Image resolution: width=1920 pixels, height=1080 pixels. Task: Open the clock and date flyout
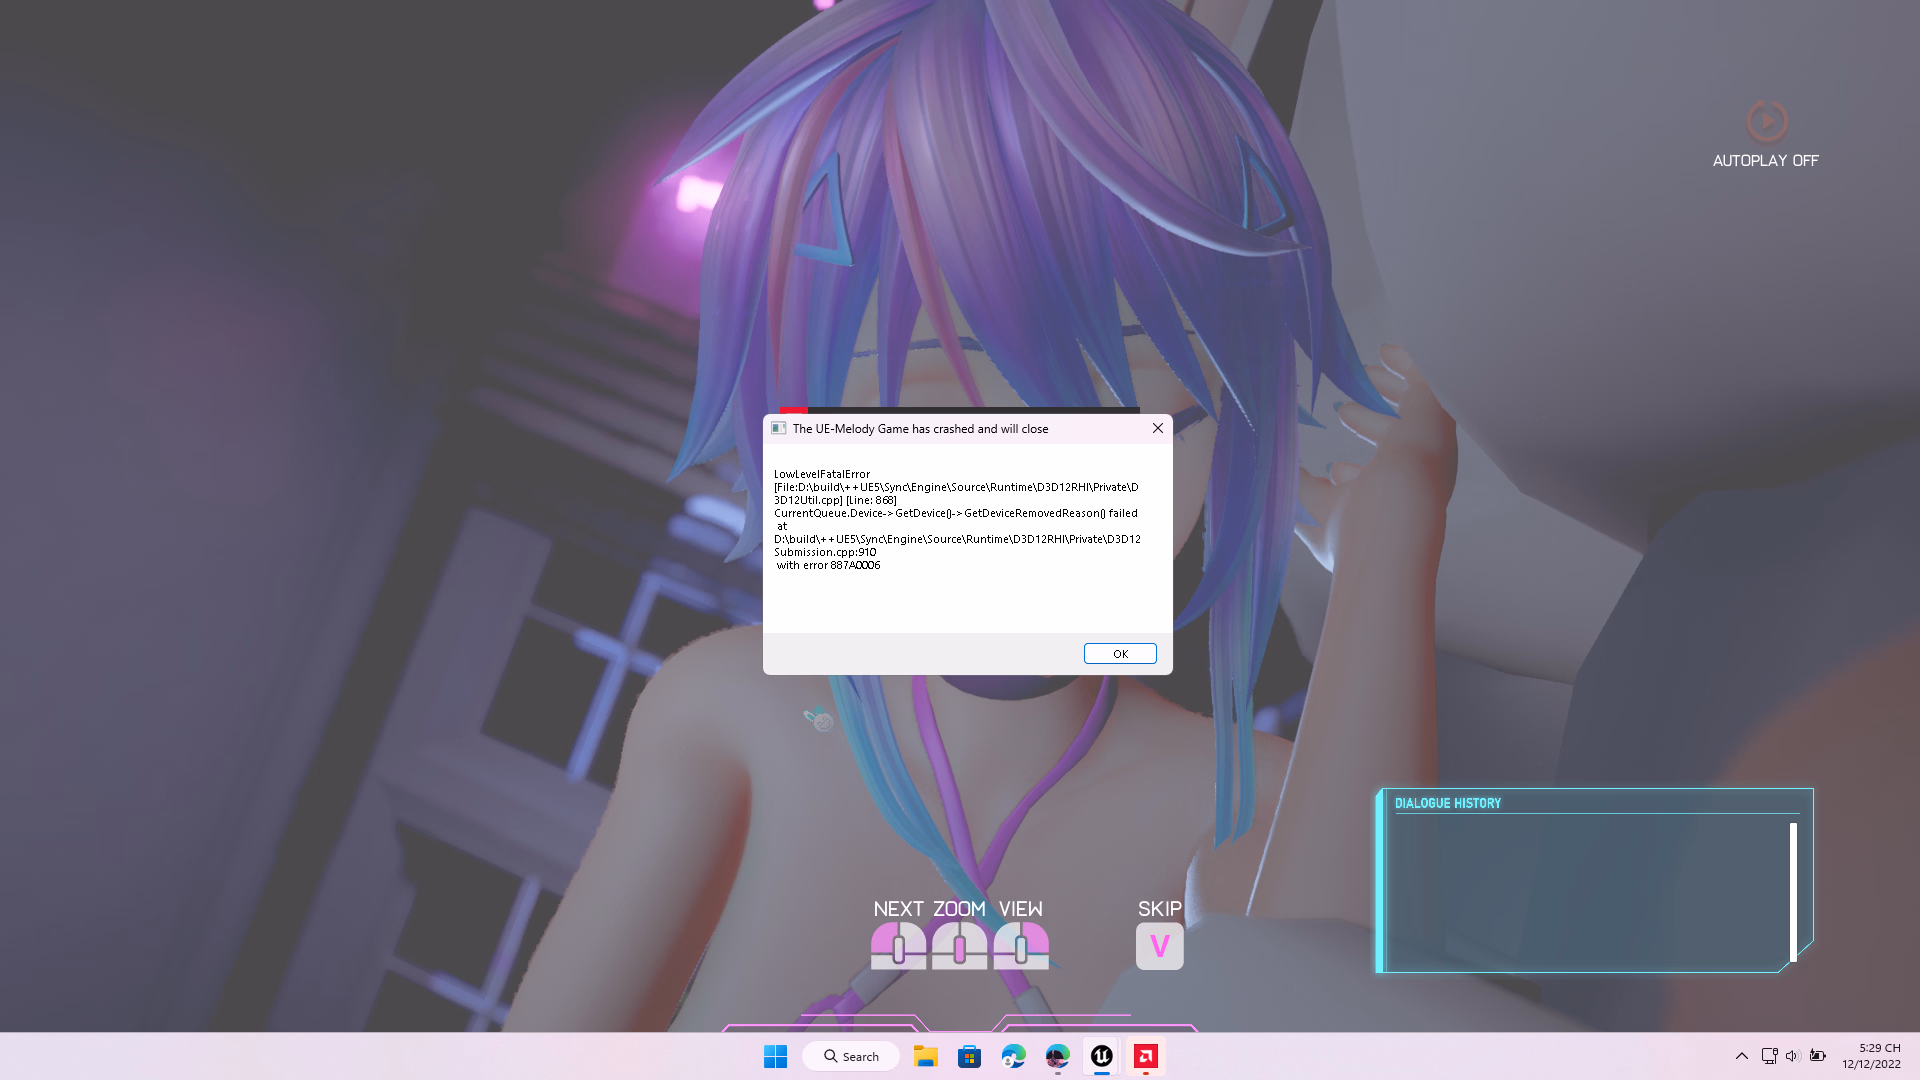point(1871,1056)
